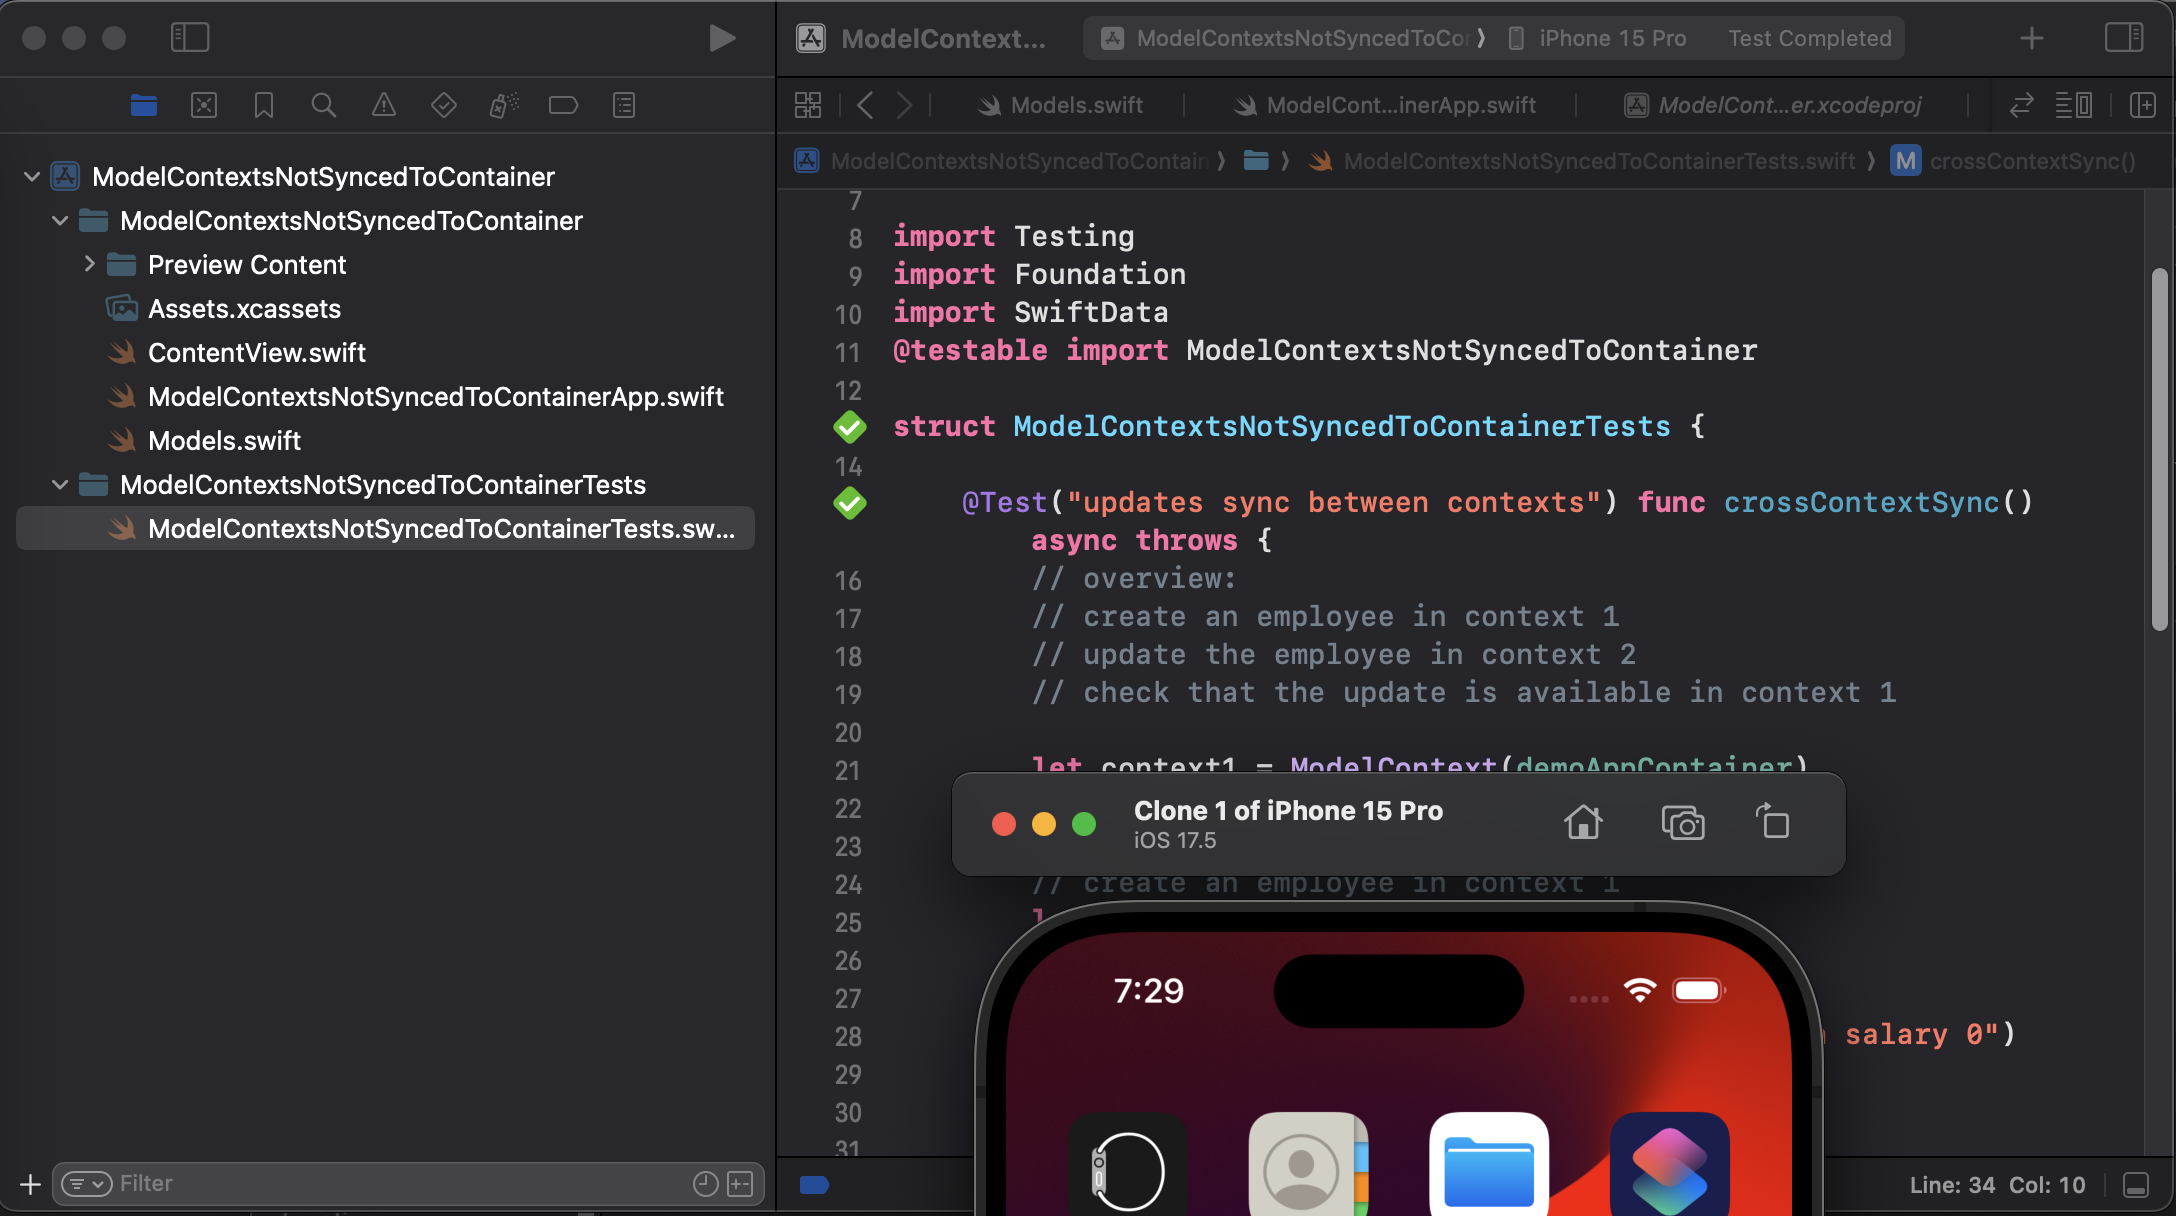The width and height of the screenshot is (2176, 1216).
Task: Open the Breakpoint navigator icon
Action: coord(563,105)
